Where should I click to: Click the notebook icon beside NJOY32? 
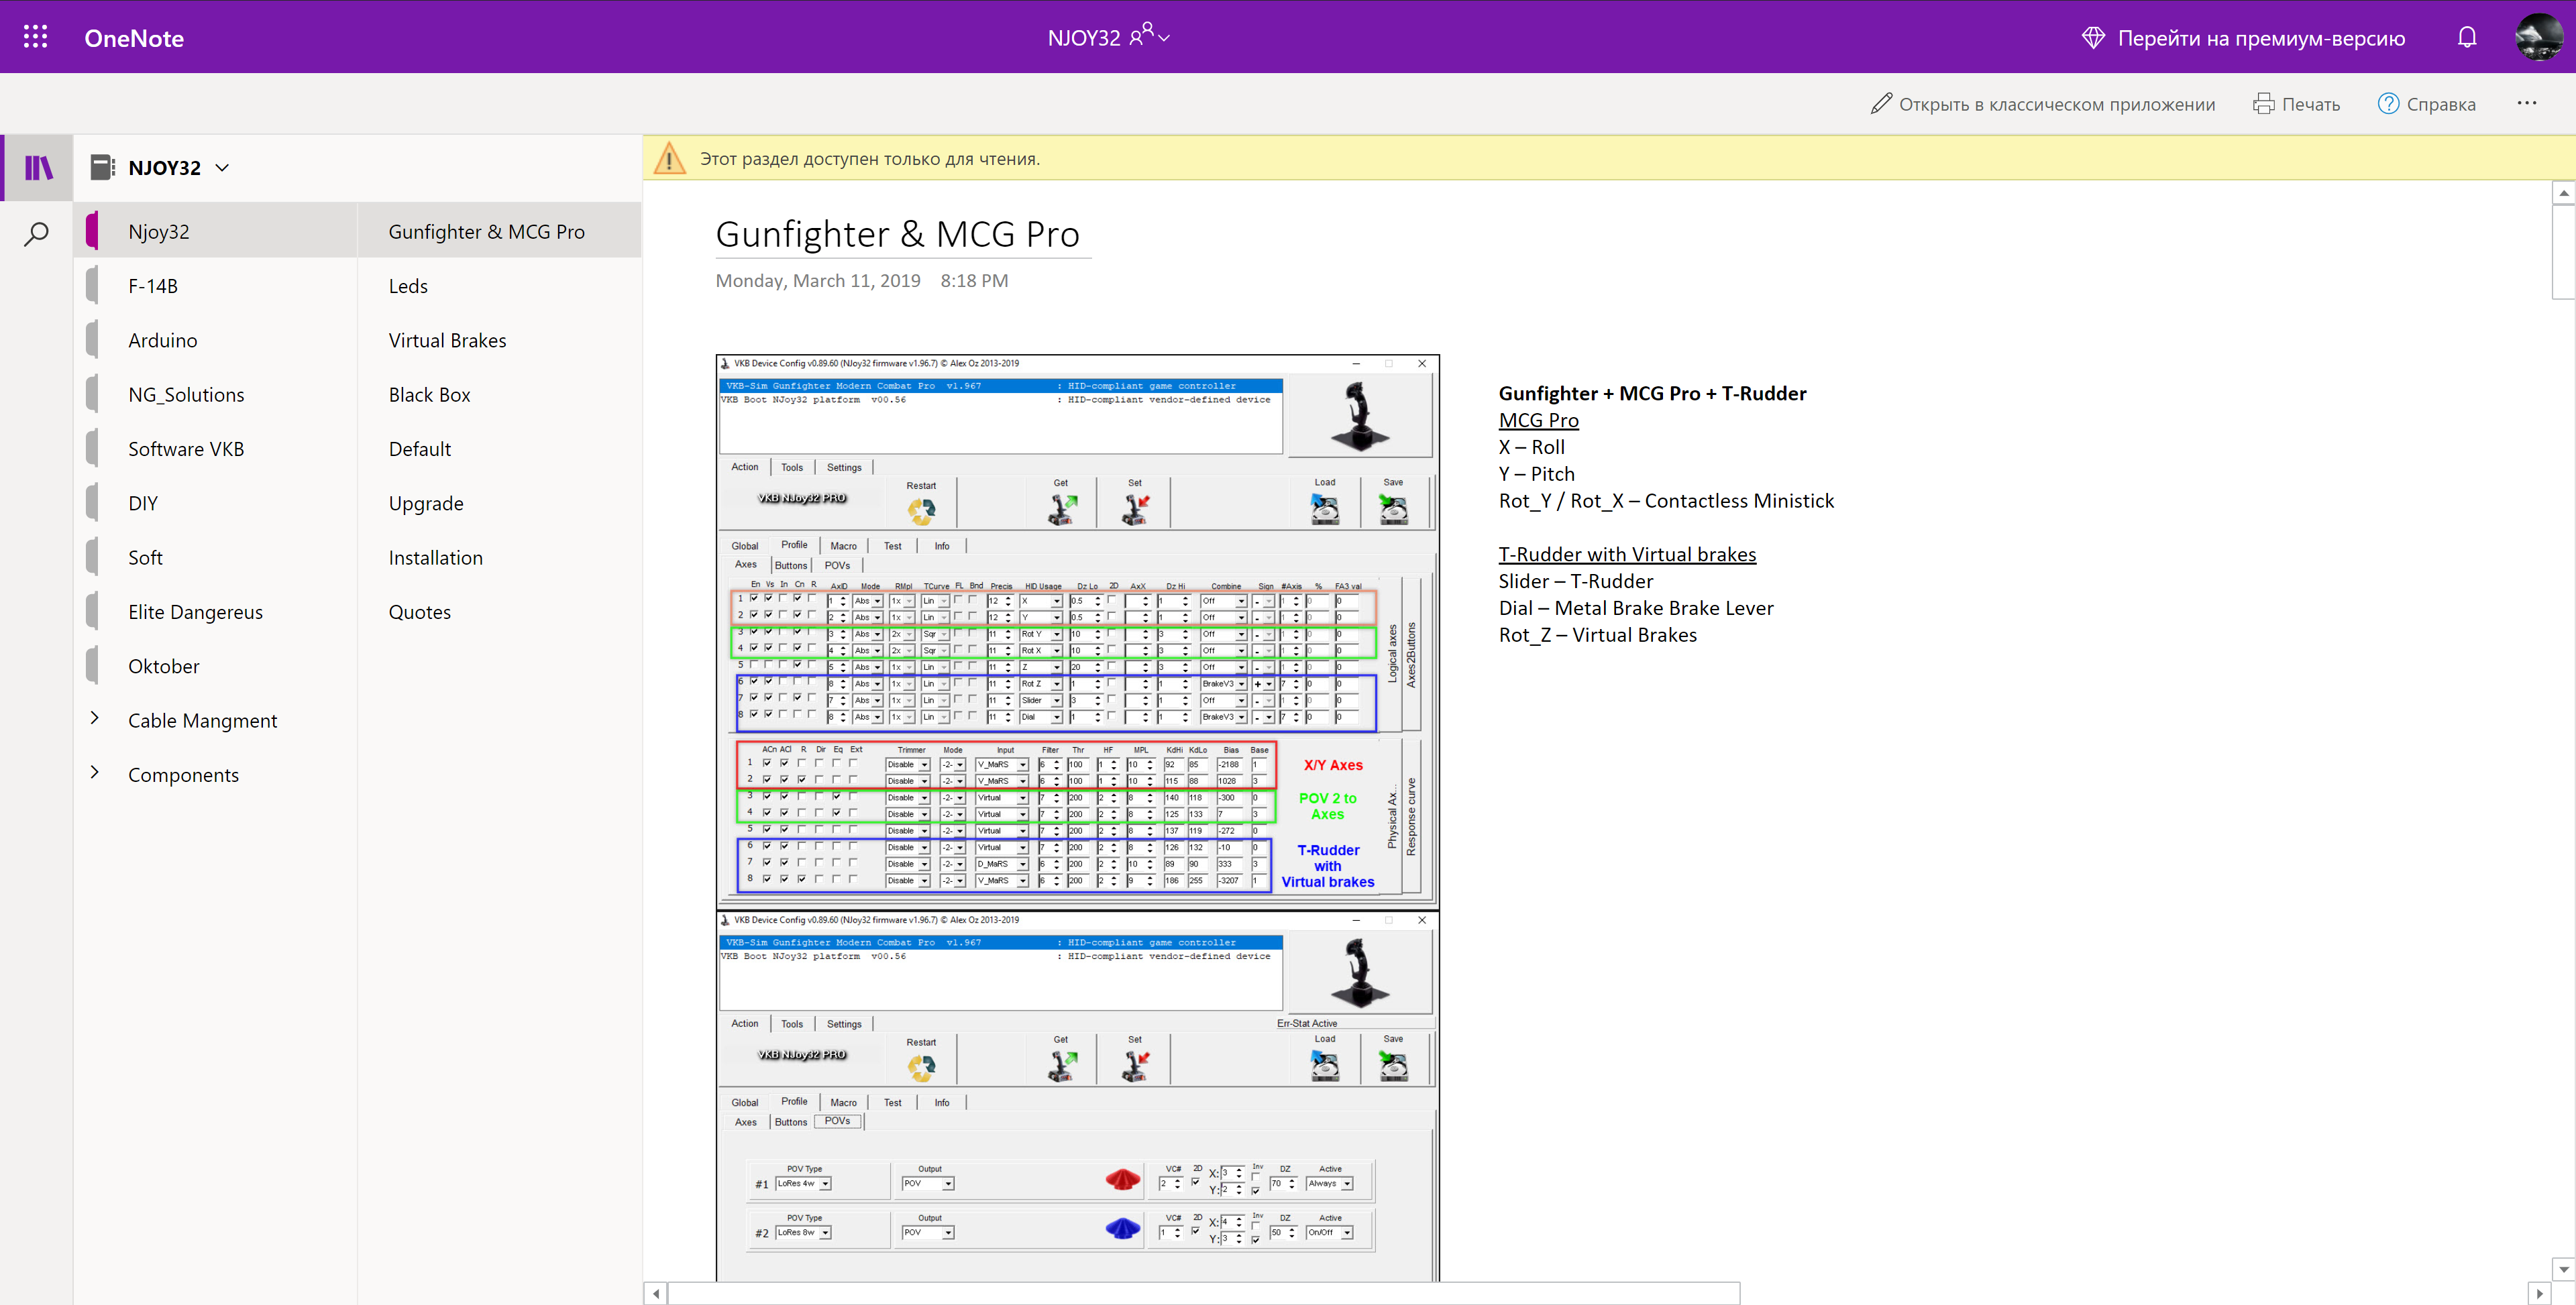pyautogui.click(x=102, y=167)
